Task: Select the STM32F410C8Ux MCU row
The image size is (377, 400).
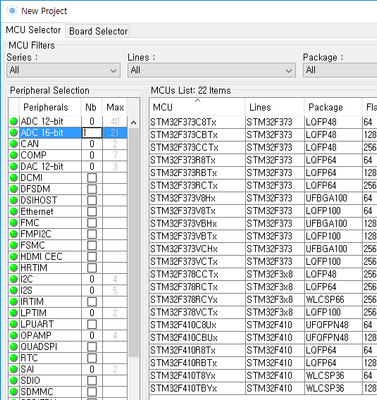Action: pyautogui.click(x=263, y=325)
